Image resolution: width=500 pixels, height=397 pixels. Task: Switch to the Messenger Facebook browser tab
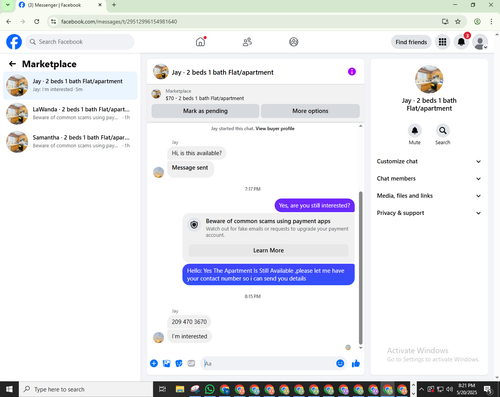(60, 5)
